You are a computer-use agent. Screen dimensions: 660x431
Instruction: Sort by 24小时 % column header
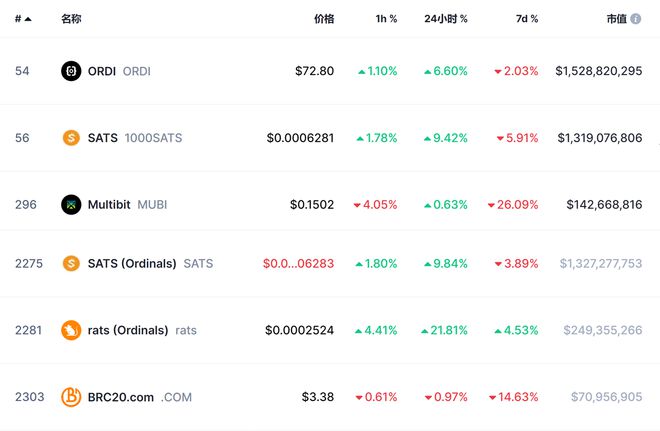tap(445, 19)
